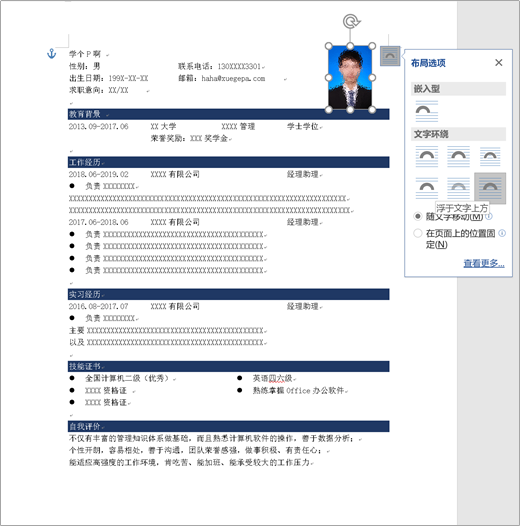520x526 pixels.
Task: Click the date 2013.09-2017.06
Action: tap(98, 126)
